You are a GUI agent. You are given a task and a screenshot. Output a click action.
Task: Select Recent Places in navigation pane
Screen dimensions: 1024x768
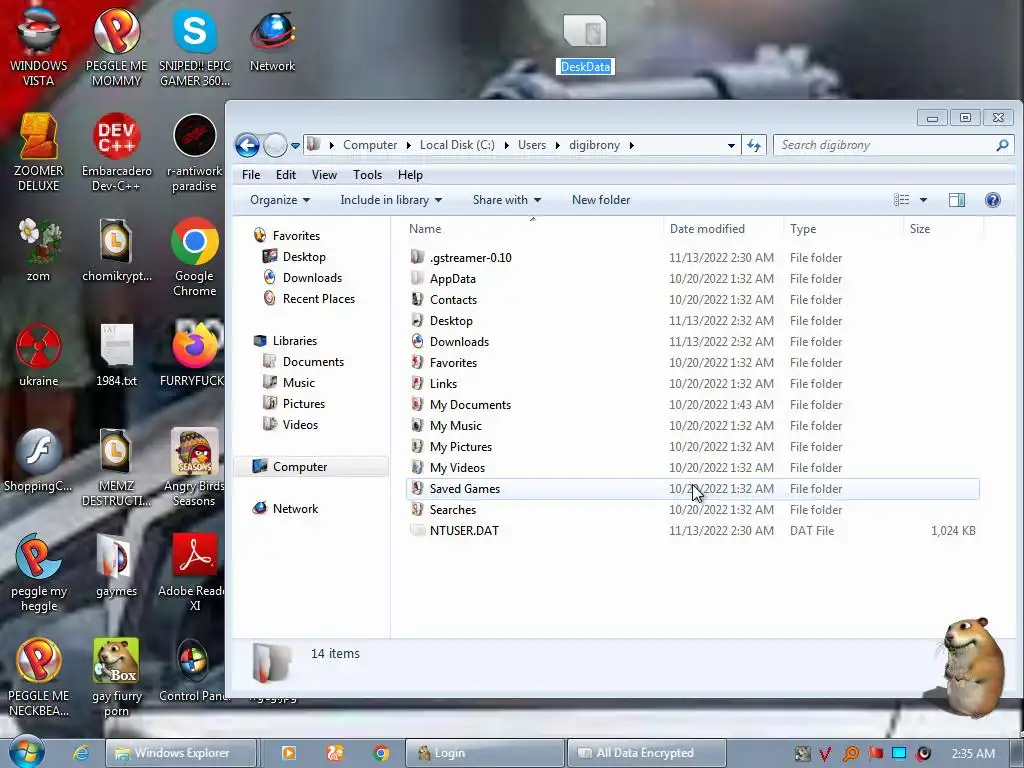[319, 298]
